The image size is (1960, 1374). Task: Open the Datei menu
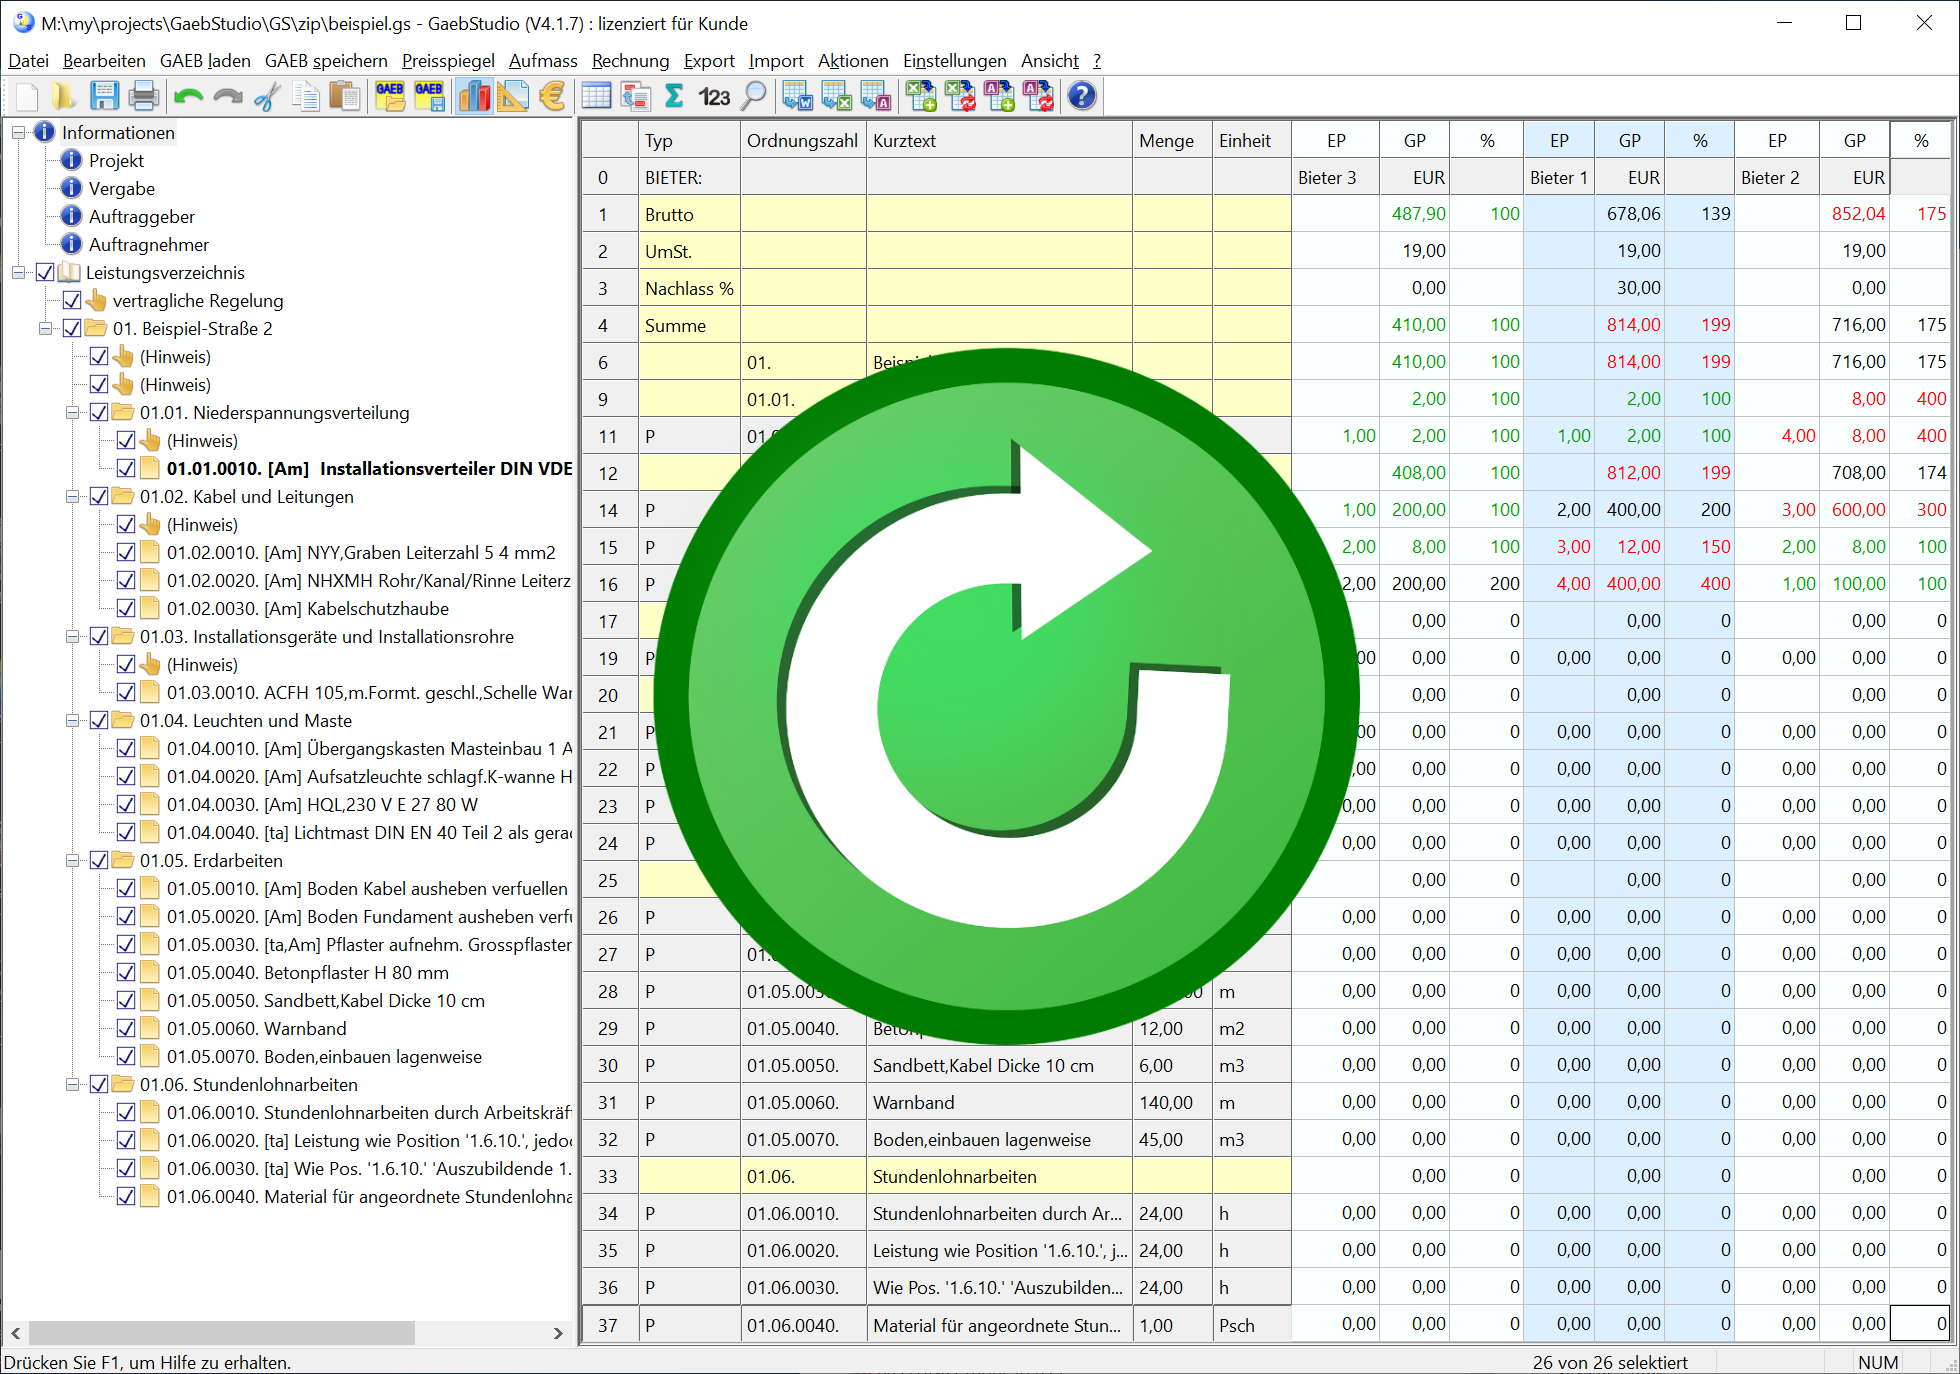pos(28,61)
